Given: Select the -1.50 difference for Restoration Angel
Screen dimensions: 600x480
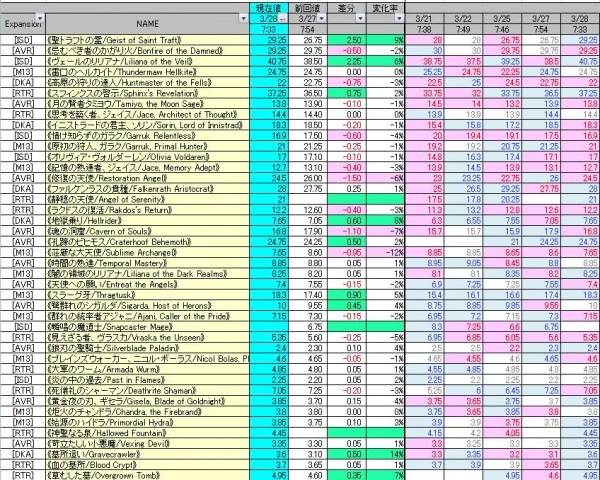Looking at the screenshot, I should click(347, 178).
